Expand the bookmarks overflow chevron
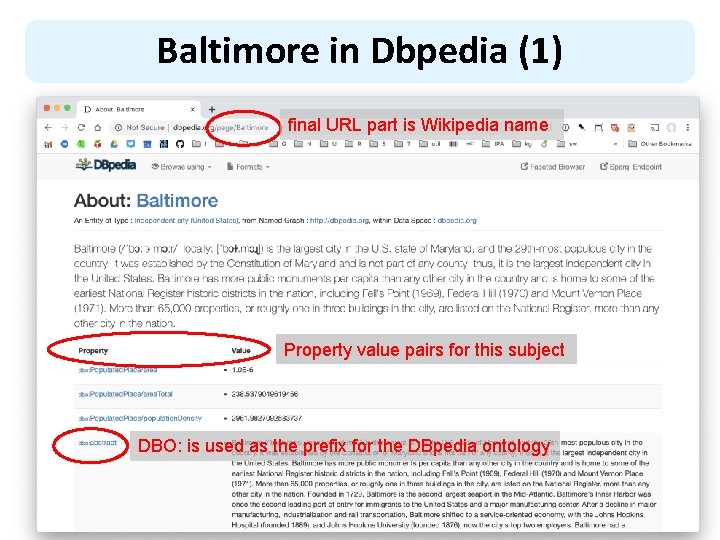The image size is (720, 540). pos(615,144)
